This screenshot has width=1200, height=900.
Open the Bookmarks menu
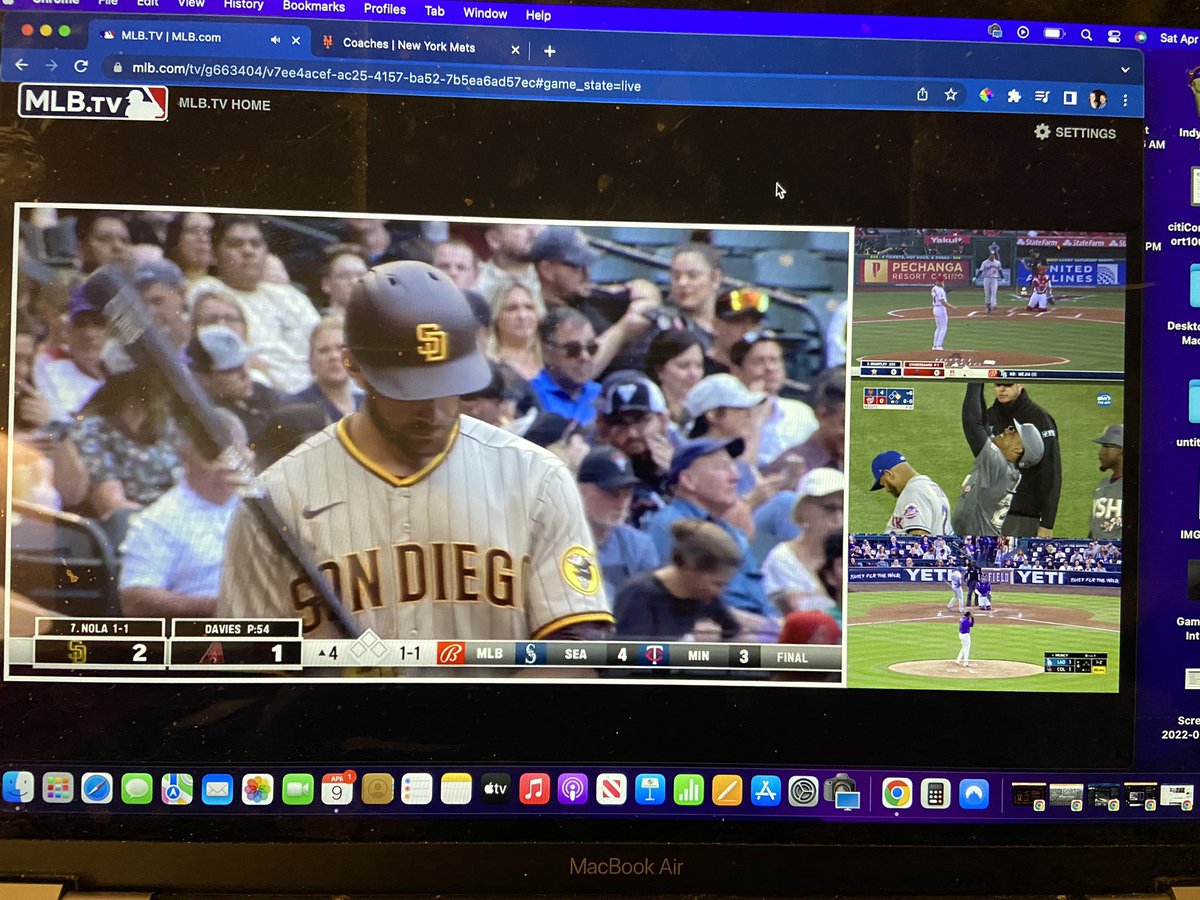pyautogui.click(x=314, y=7)
